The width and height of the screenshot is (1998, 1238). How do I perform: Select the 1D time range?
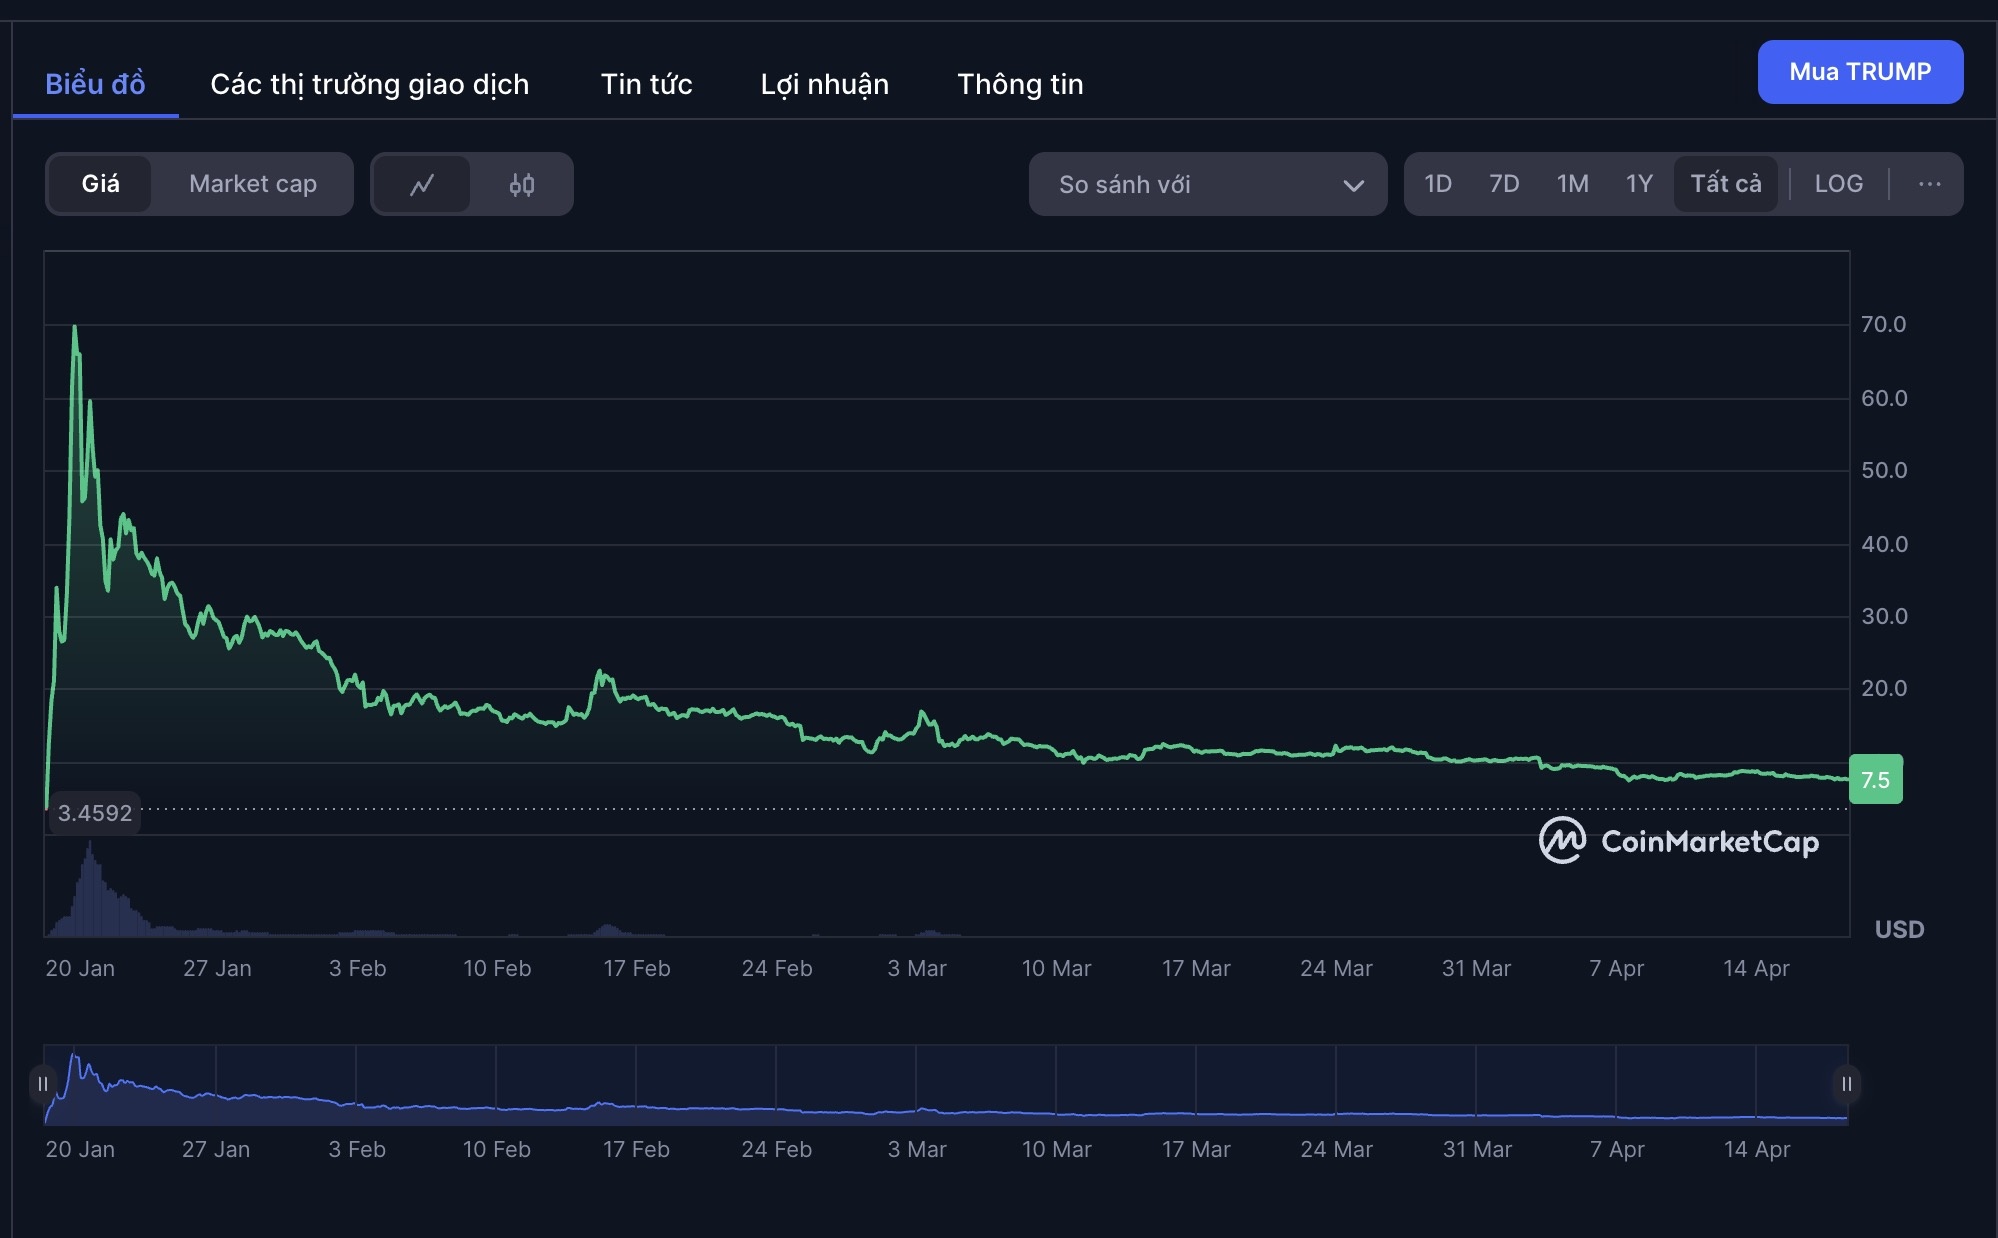point(1437,184)
